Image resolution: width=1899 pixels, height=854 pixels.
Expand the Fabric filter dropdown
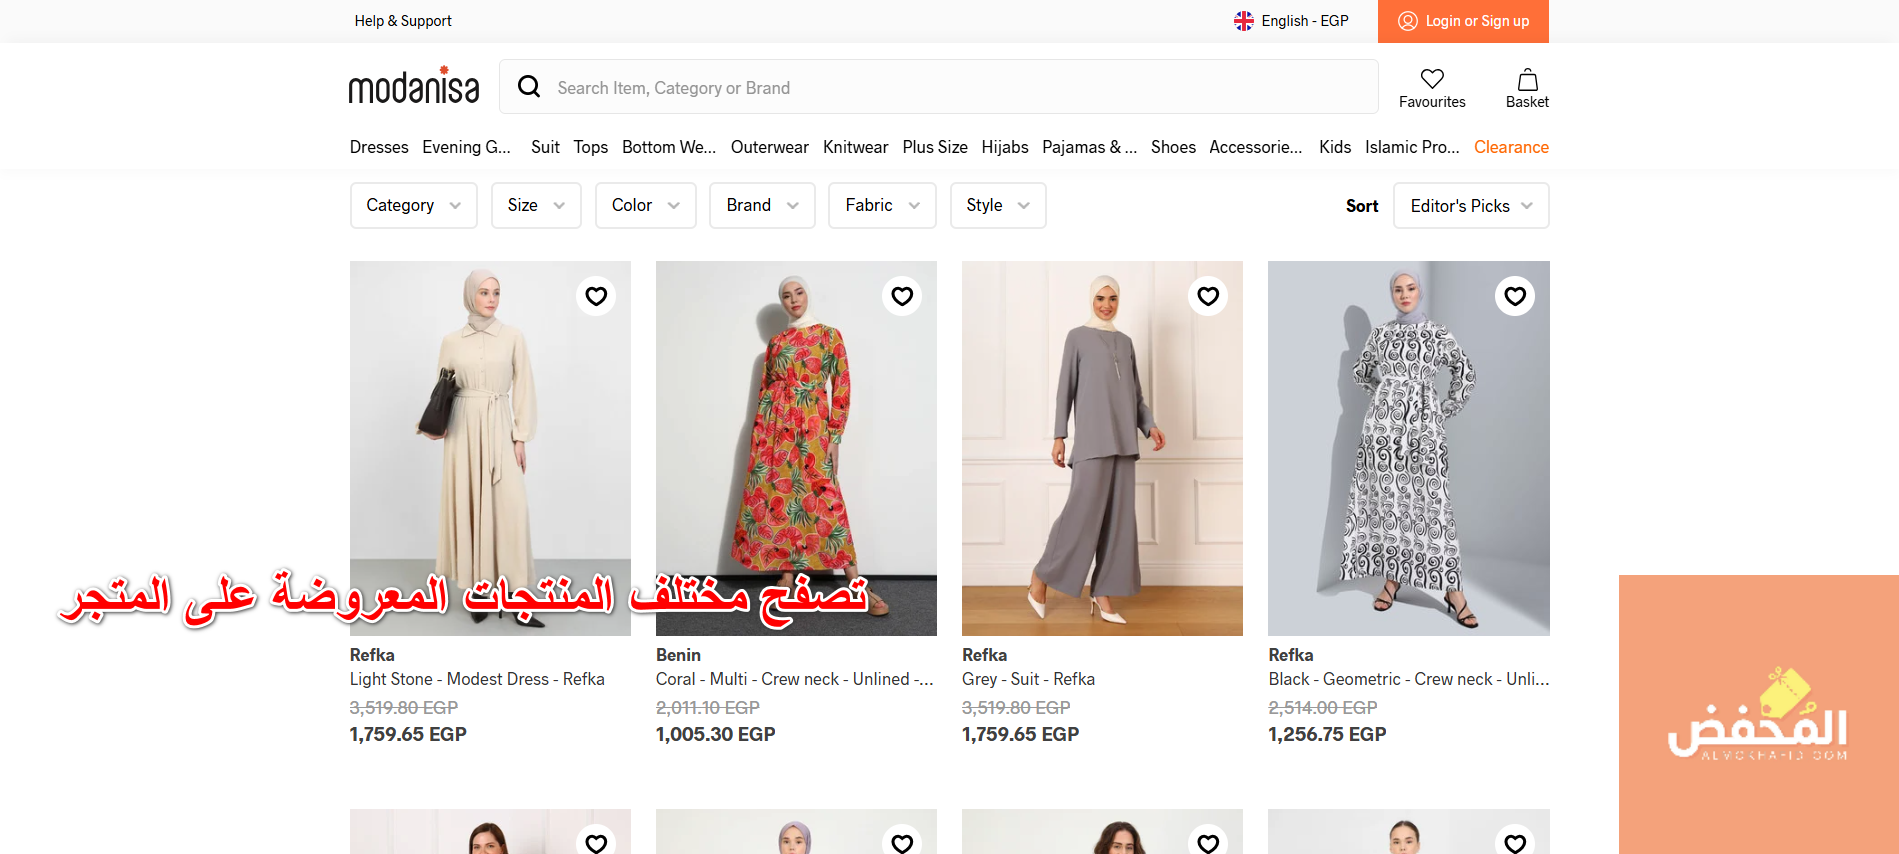point(881,205)
